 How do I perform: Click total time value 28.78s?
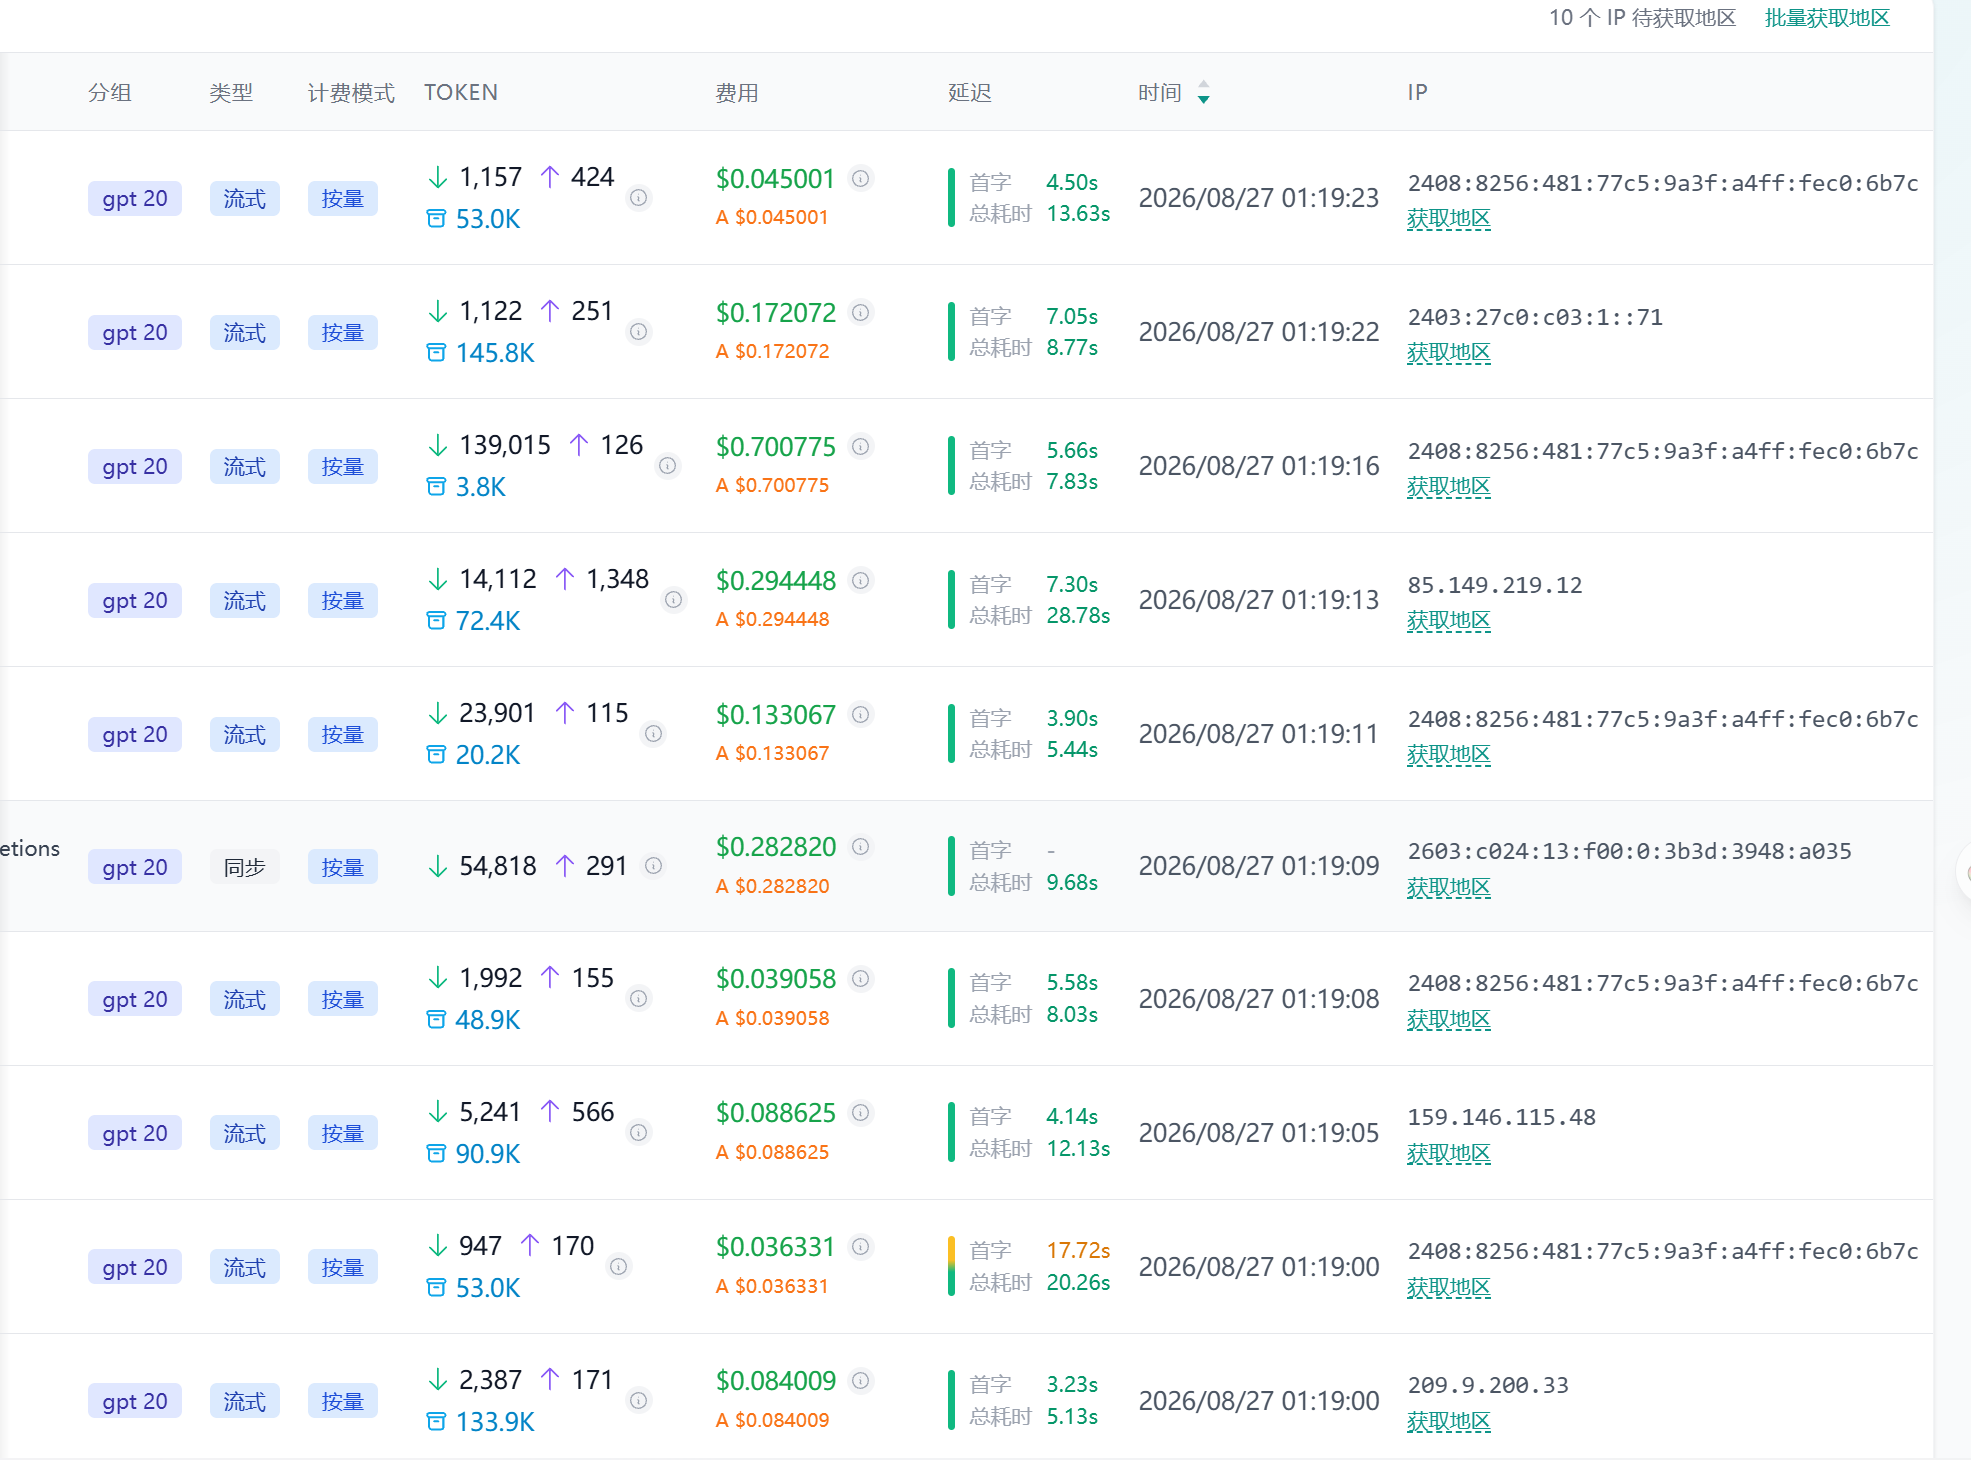click(1078, 615)
